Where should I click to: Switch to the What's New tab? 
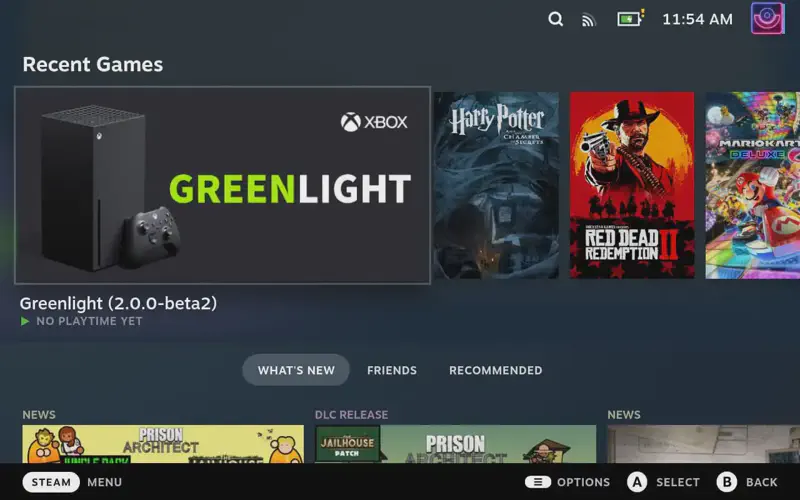(x=296, y=370)
